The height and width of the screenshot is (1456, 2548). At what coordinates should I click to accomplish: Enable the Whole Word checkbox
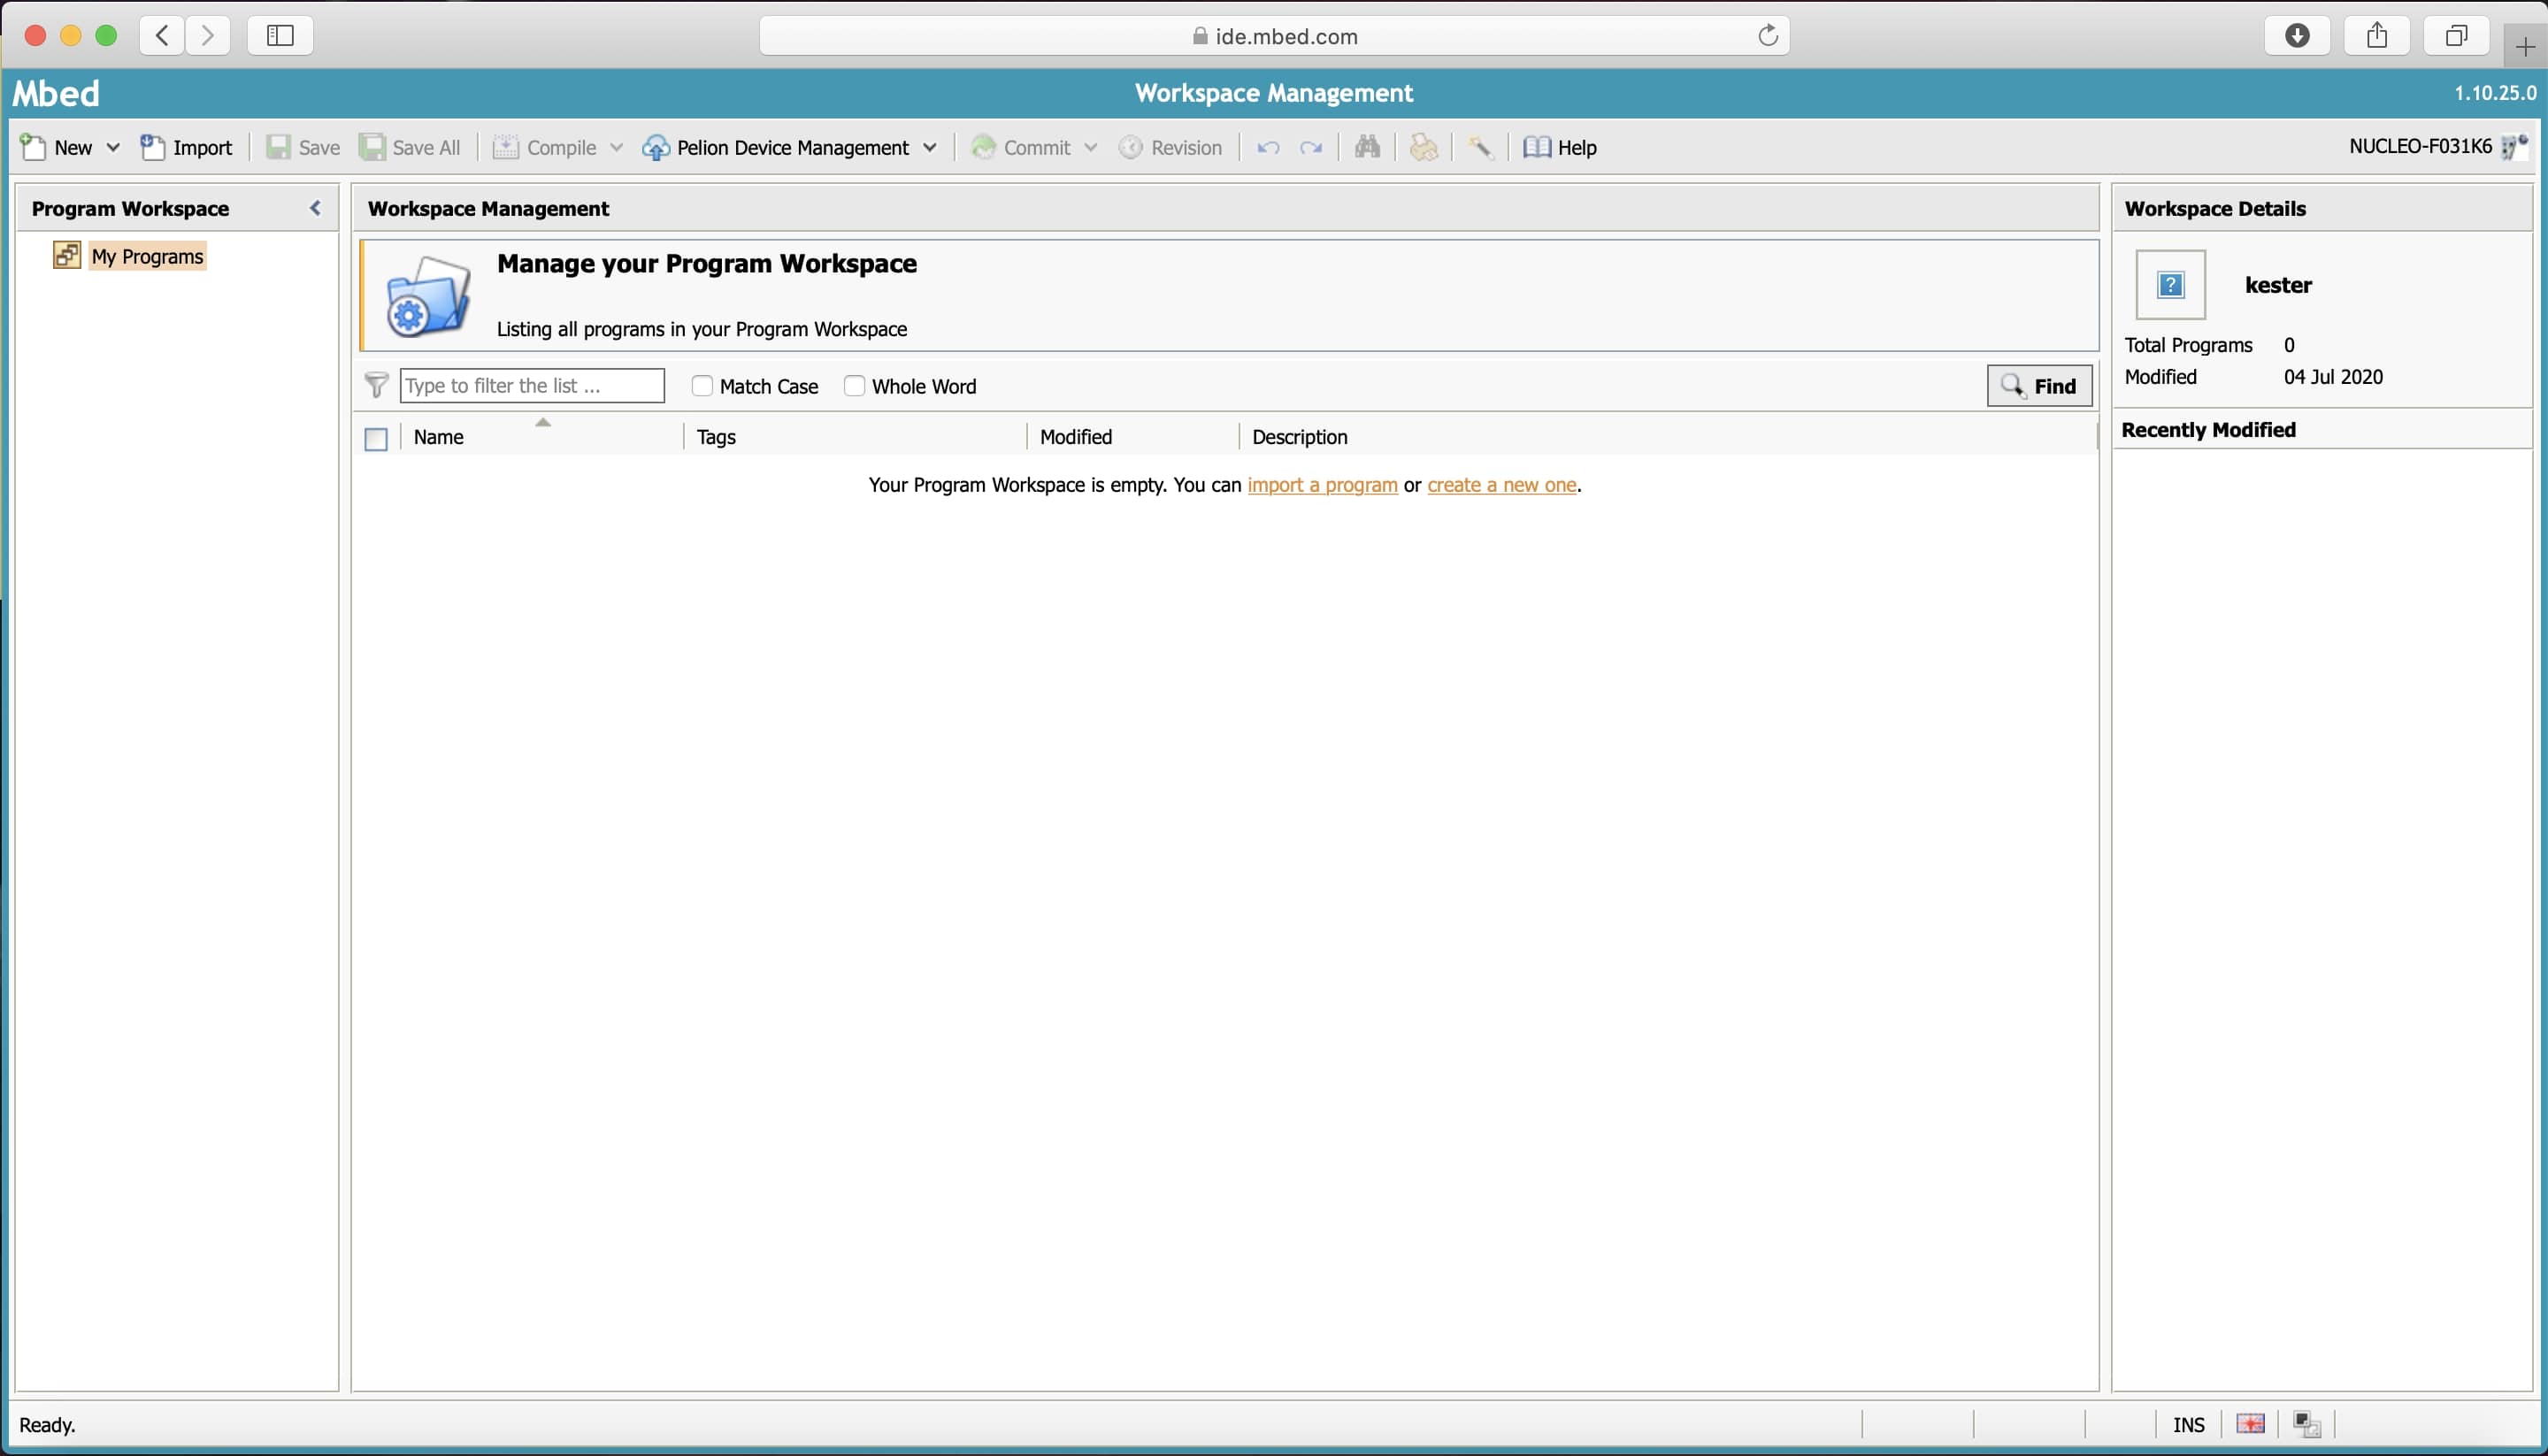pyautogui.click(x=854, y=385)
